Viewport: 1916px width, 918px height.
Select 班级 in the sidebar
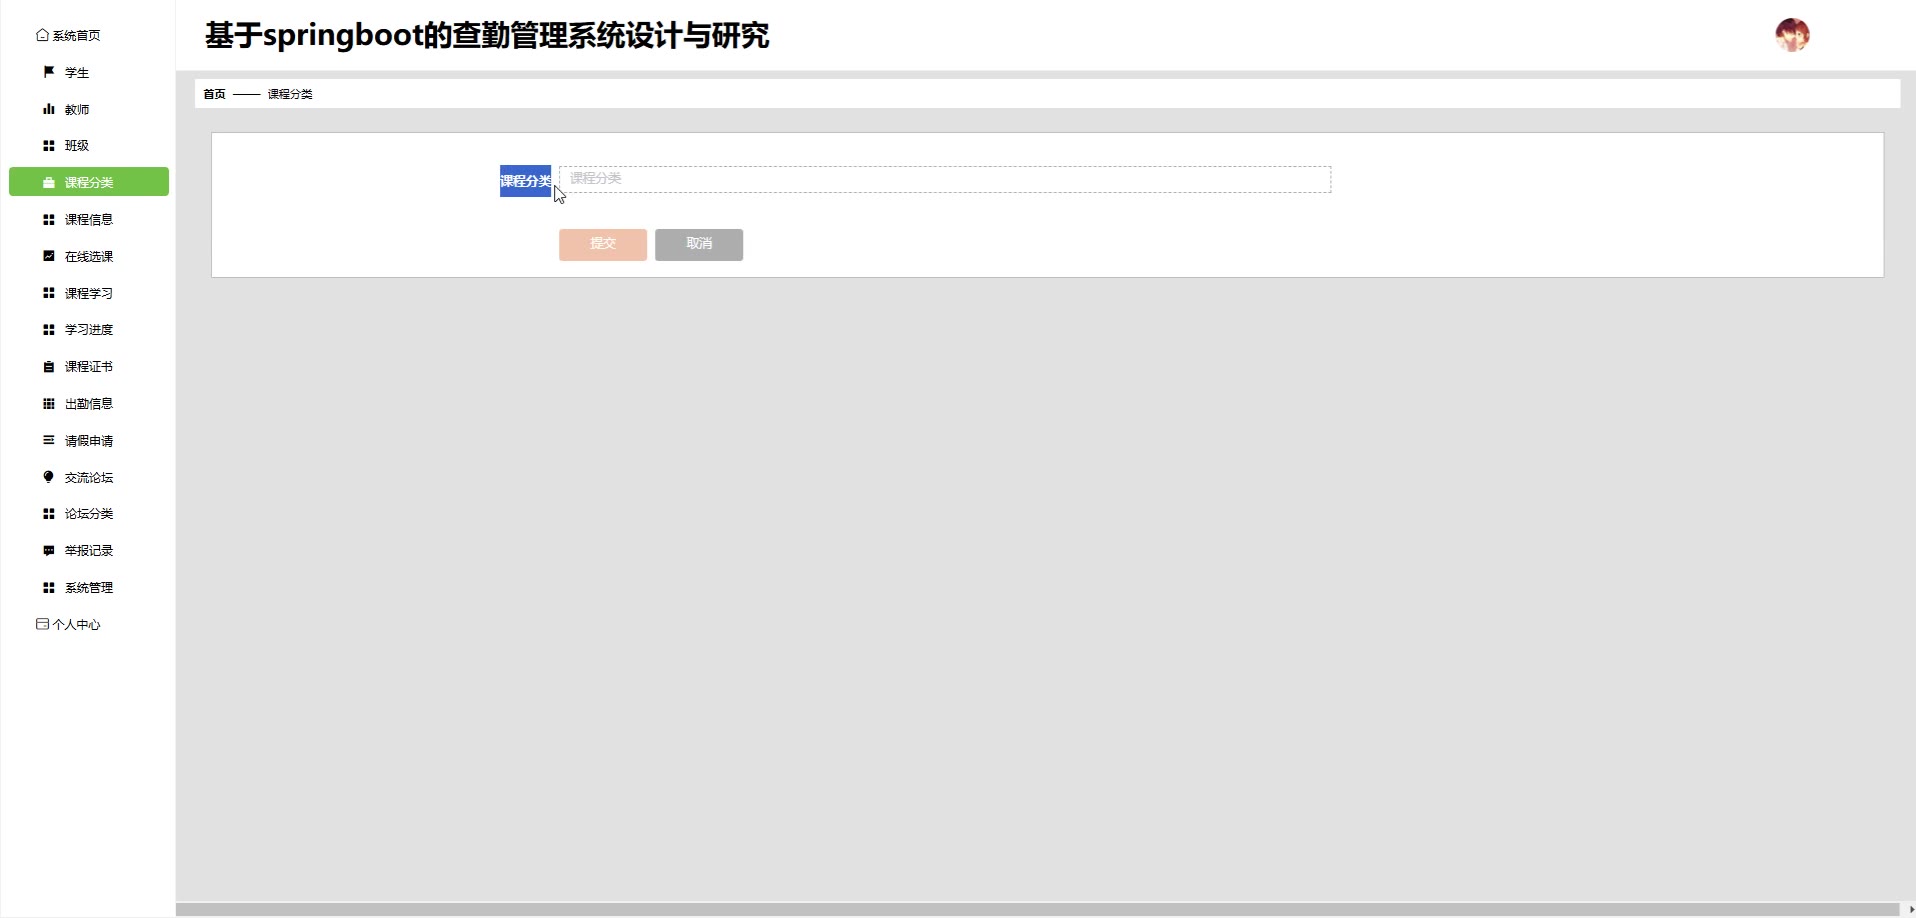click(77, 146)
